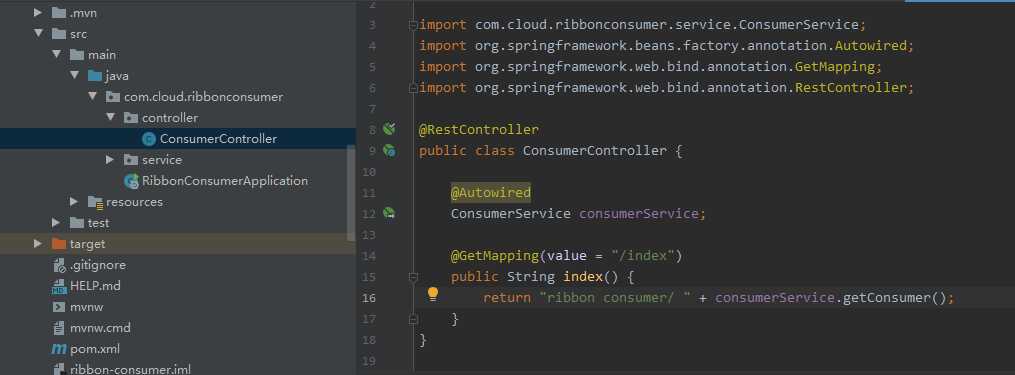Expand the target folder arrow

[x=38, y=244]
